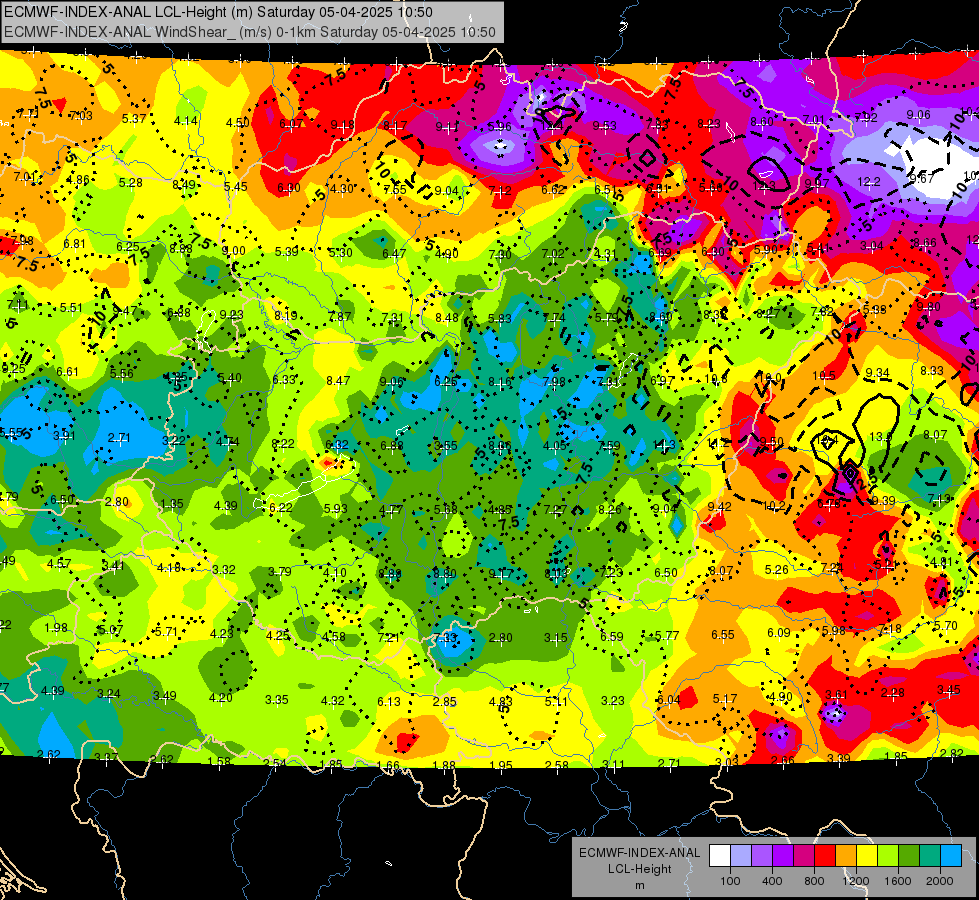The height and width of the screenshot is (900, 979).
Task: Click the magenta swatch left of 800
Action: coord(804,856)
